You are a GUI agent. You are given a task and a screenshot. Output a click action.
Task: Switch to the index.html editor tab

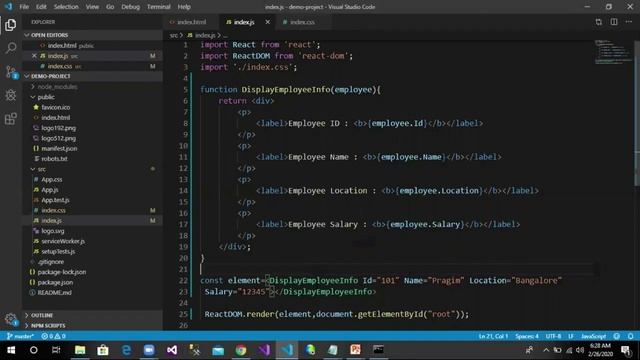coord(191,22)
